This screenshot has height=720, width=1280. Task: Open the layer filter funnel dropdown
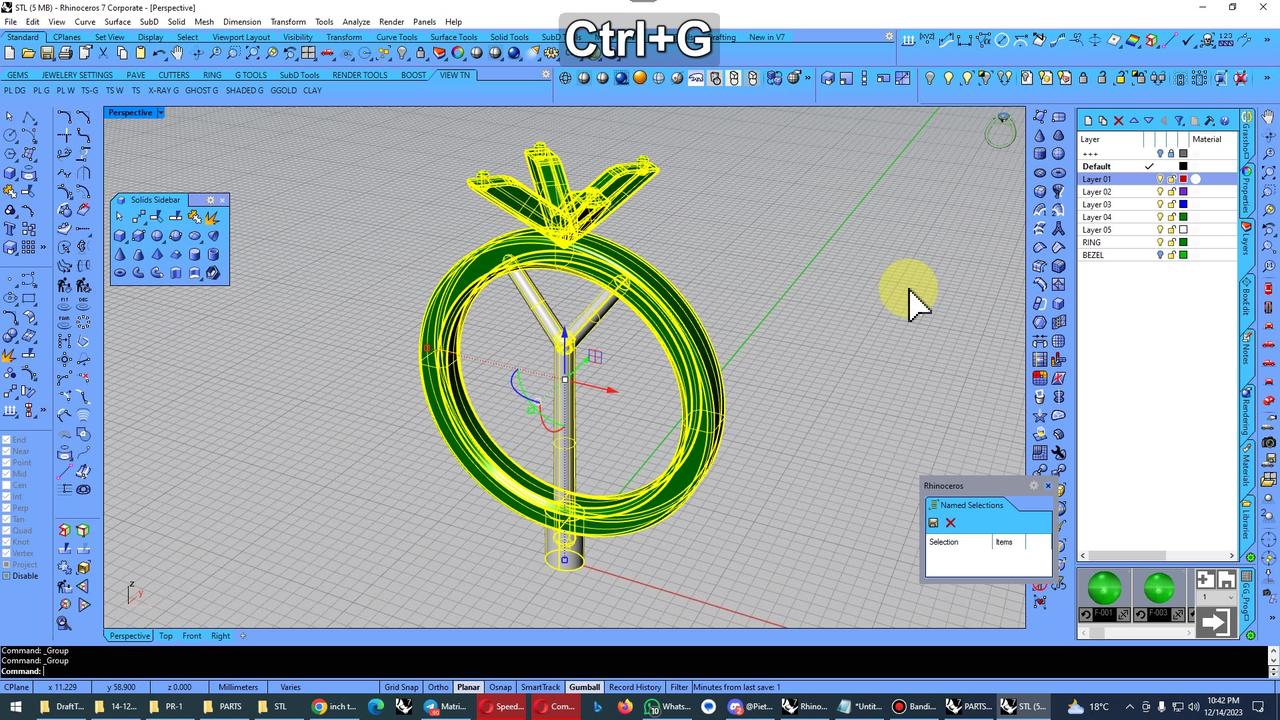tap(1180, 121)
